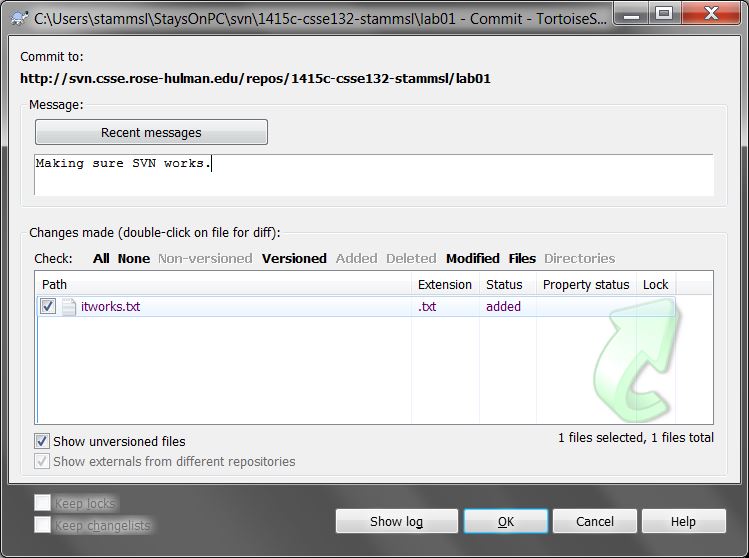Sort the file list by Path column
This screenshot has height=558, width=749.
coord(223,284)
